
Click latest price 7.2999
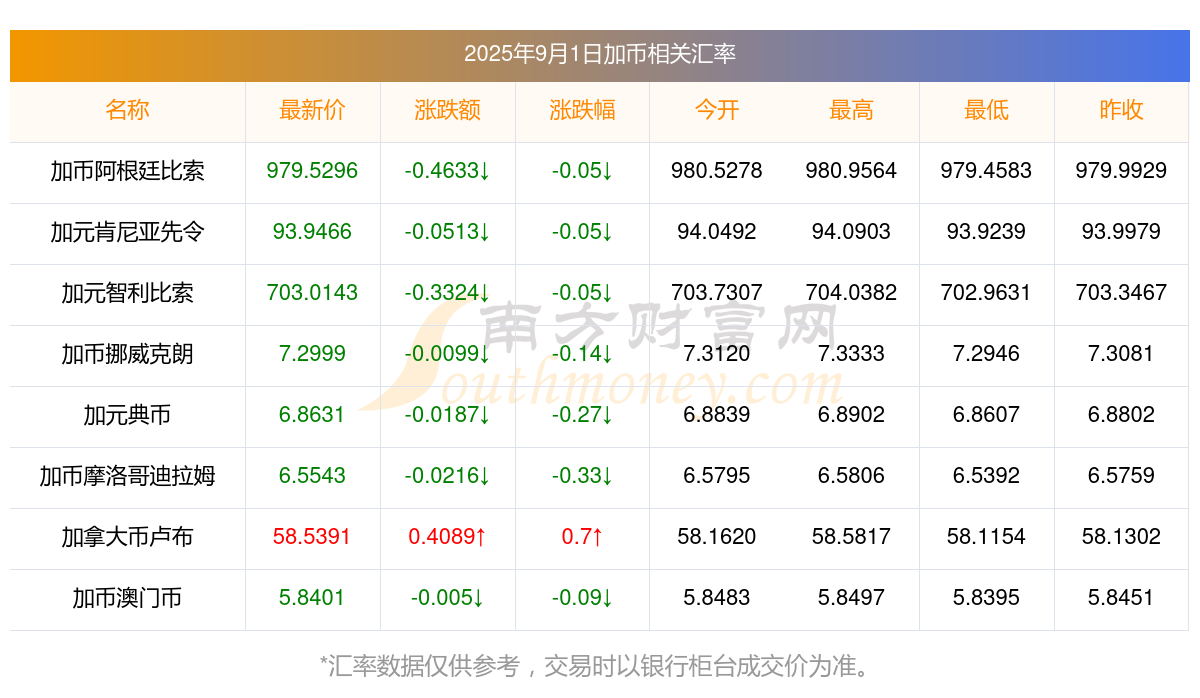312,354
